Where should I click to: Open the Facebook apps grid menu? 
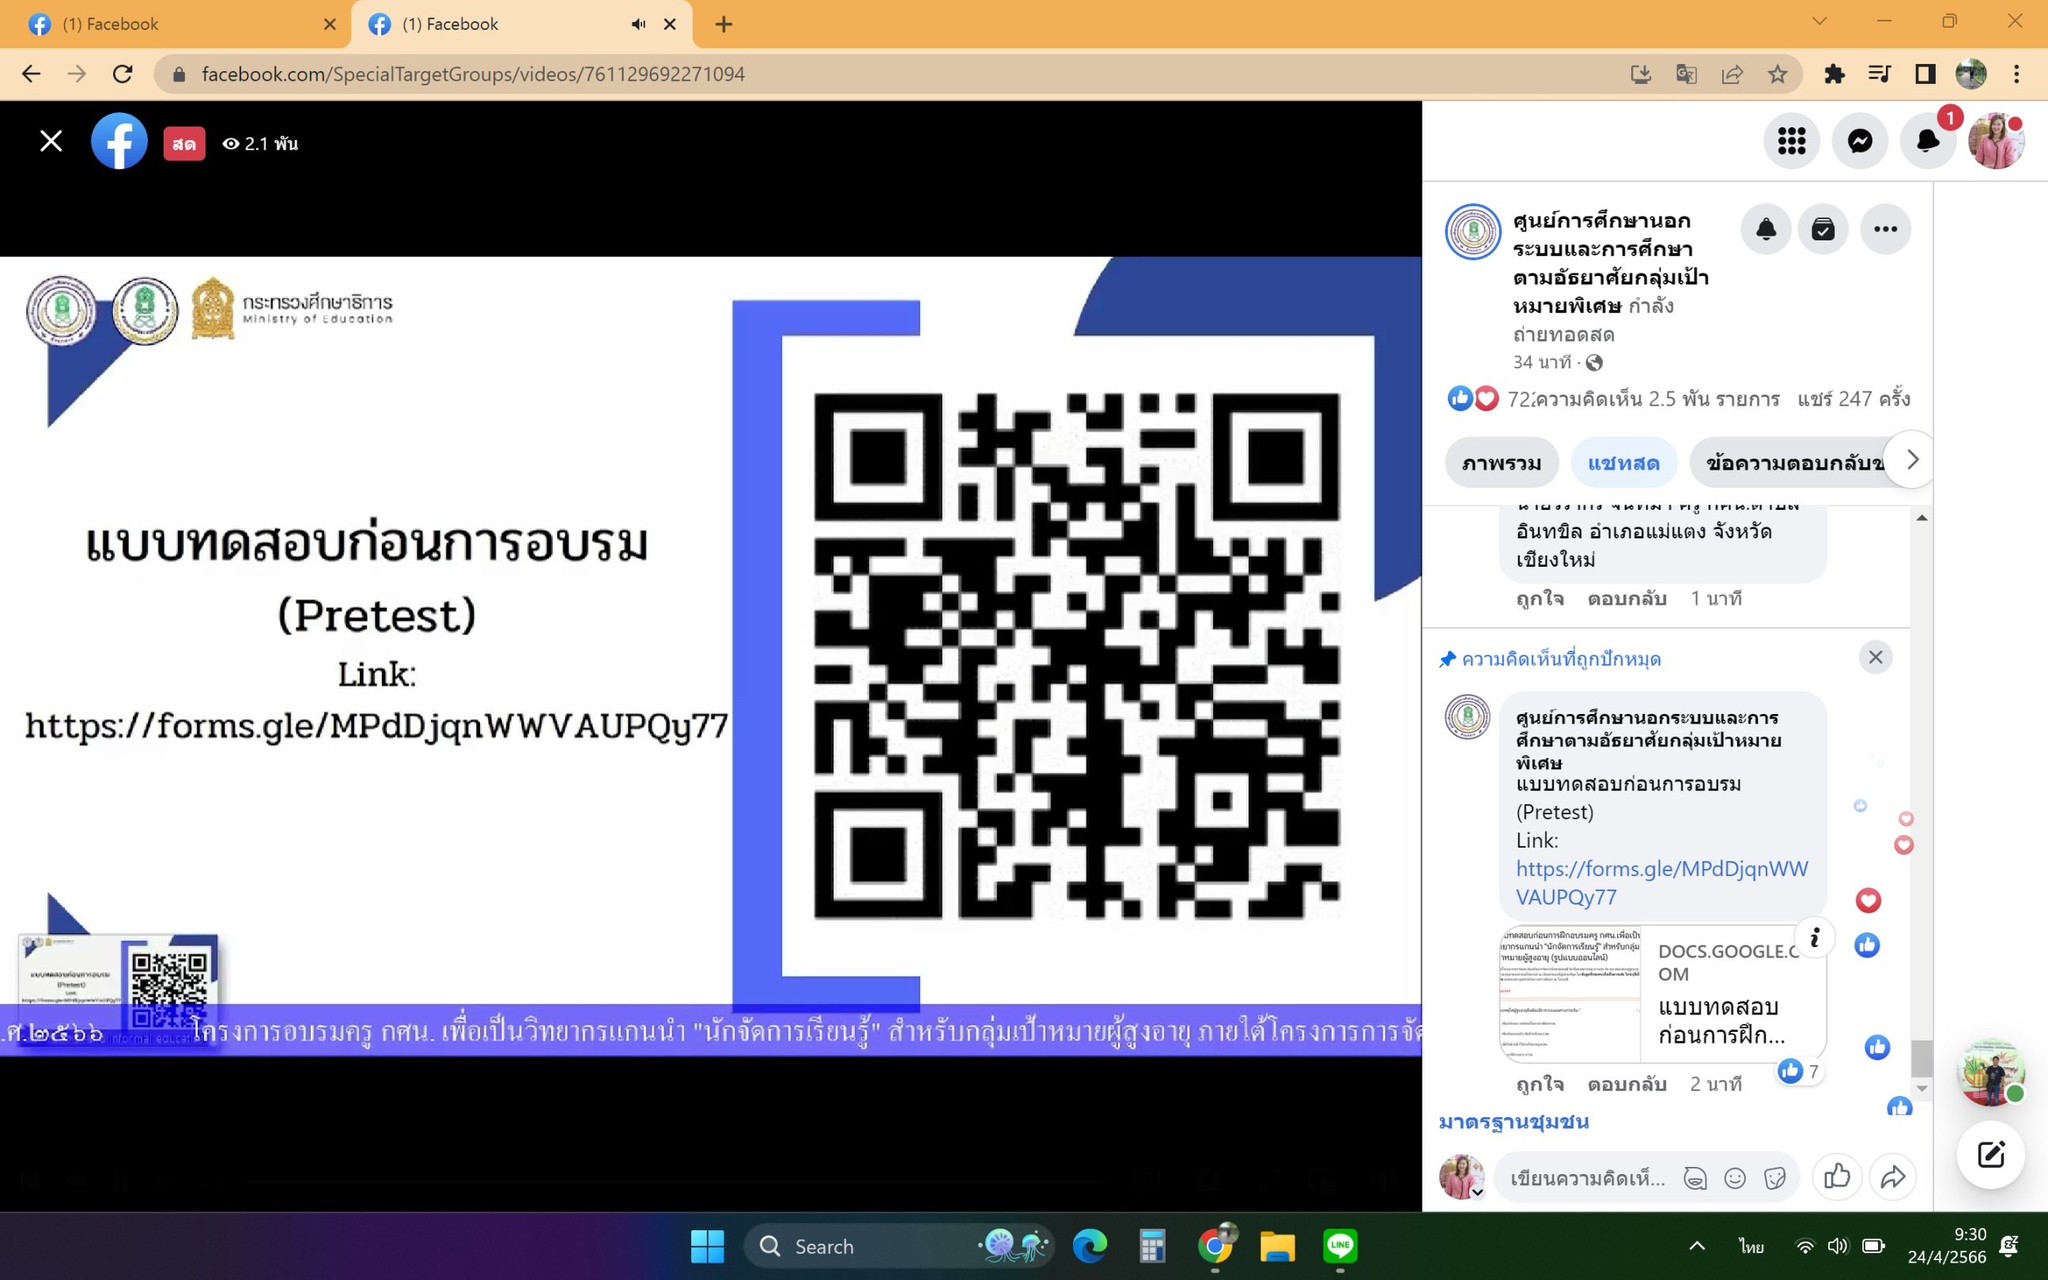pos(1791,141)
